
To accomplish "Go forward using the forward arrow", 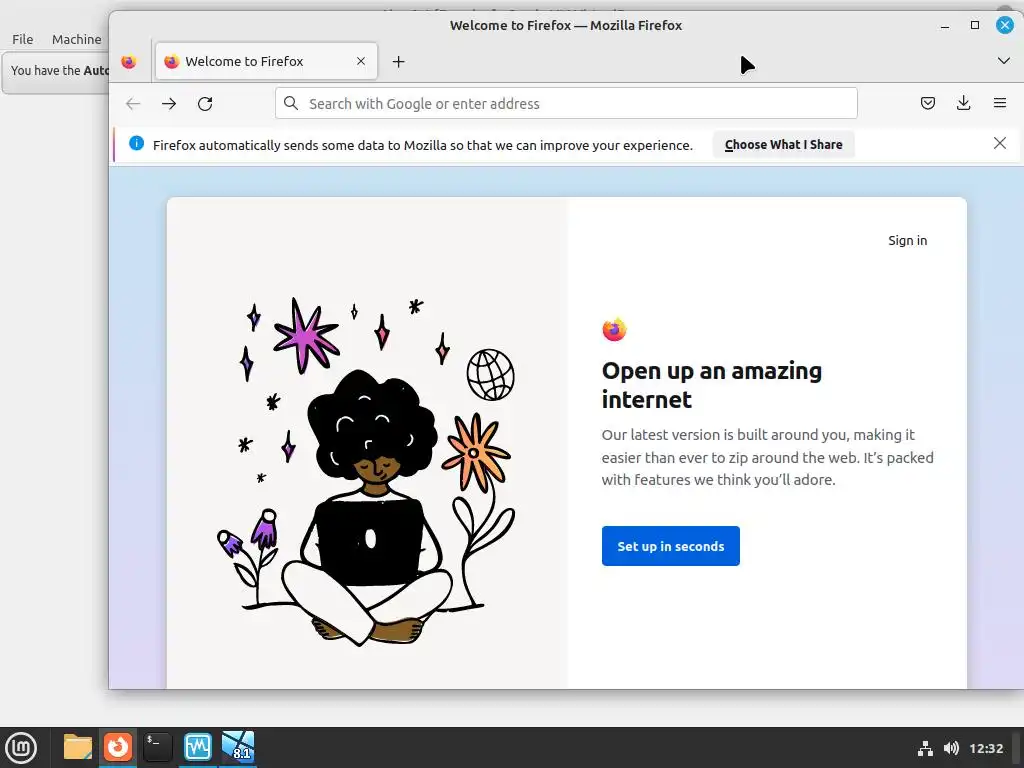I will (x=169, y=103).
